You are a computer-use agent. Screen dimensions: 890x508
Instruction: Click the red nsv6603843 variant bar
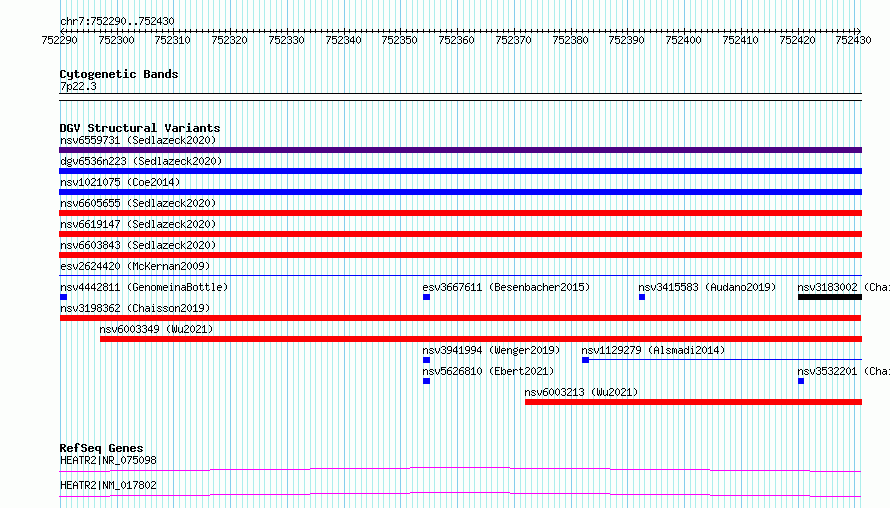[x=460, y=255]
